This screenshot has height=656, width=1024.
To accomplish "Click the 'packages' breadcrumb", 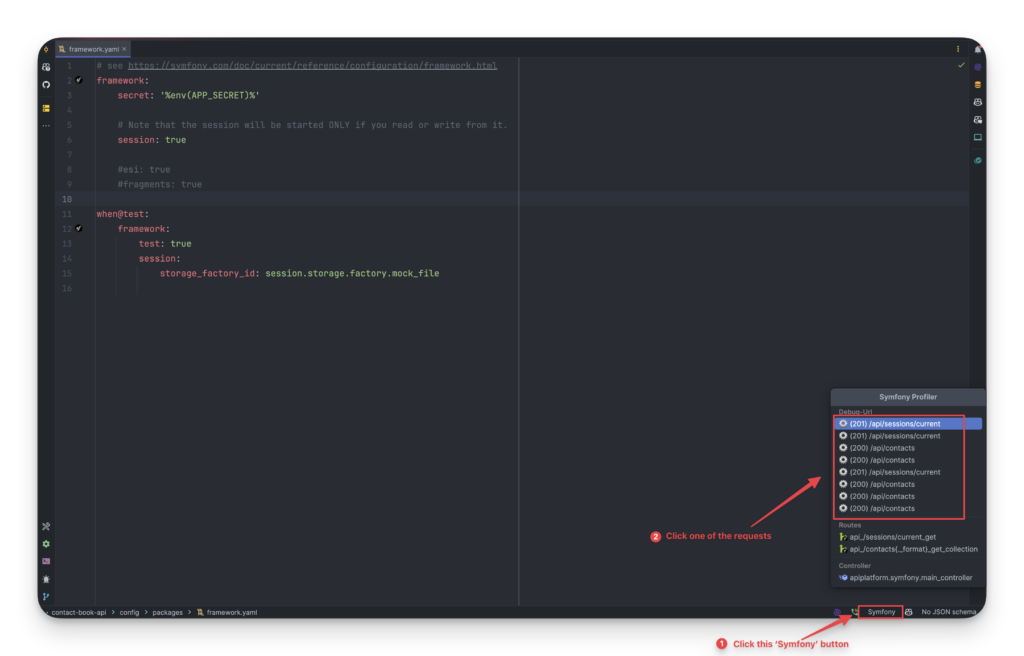I will click(167, 612).
